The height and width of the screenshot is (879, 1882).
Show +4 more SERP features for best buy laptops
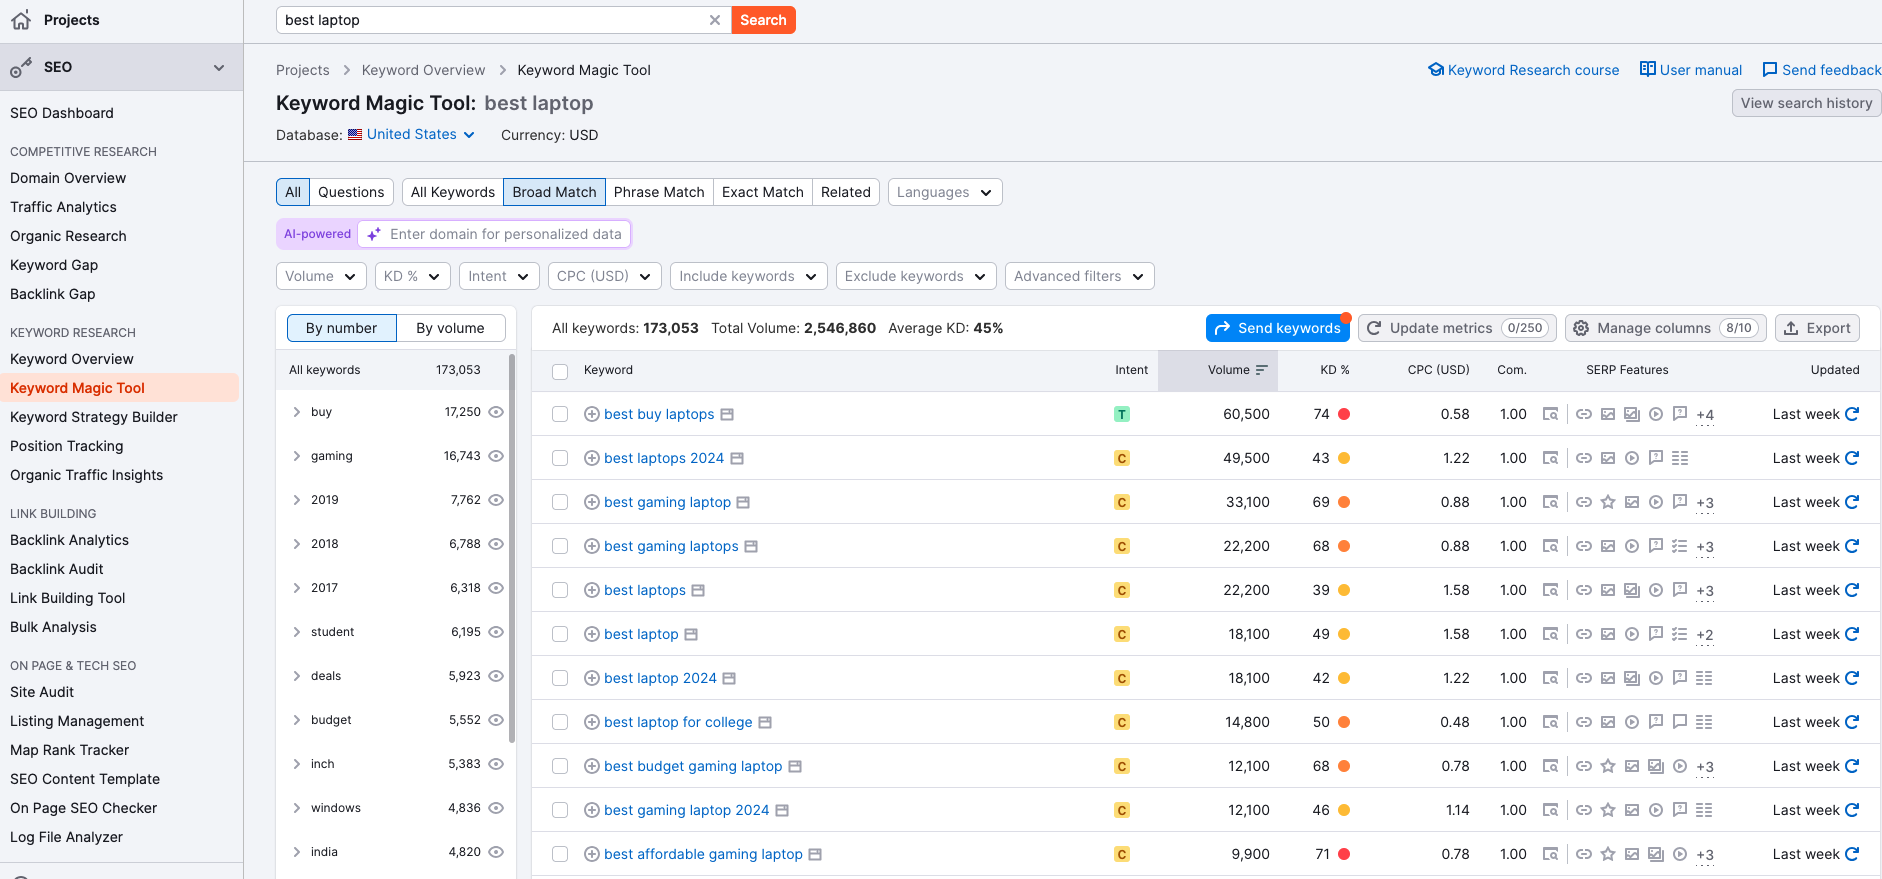pos(1705,415)
